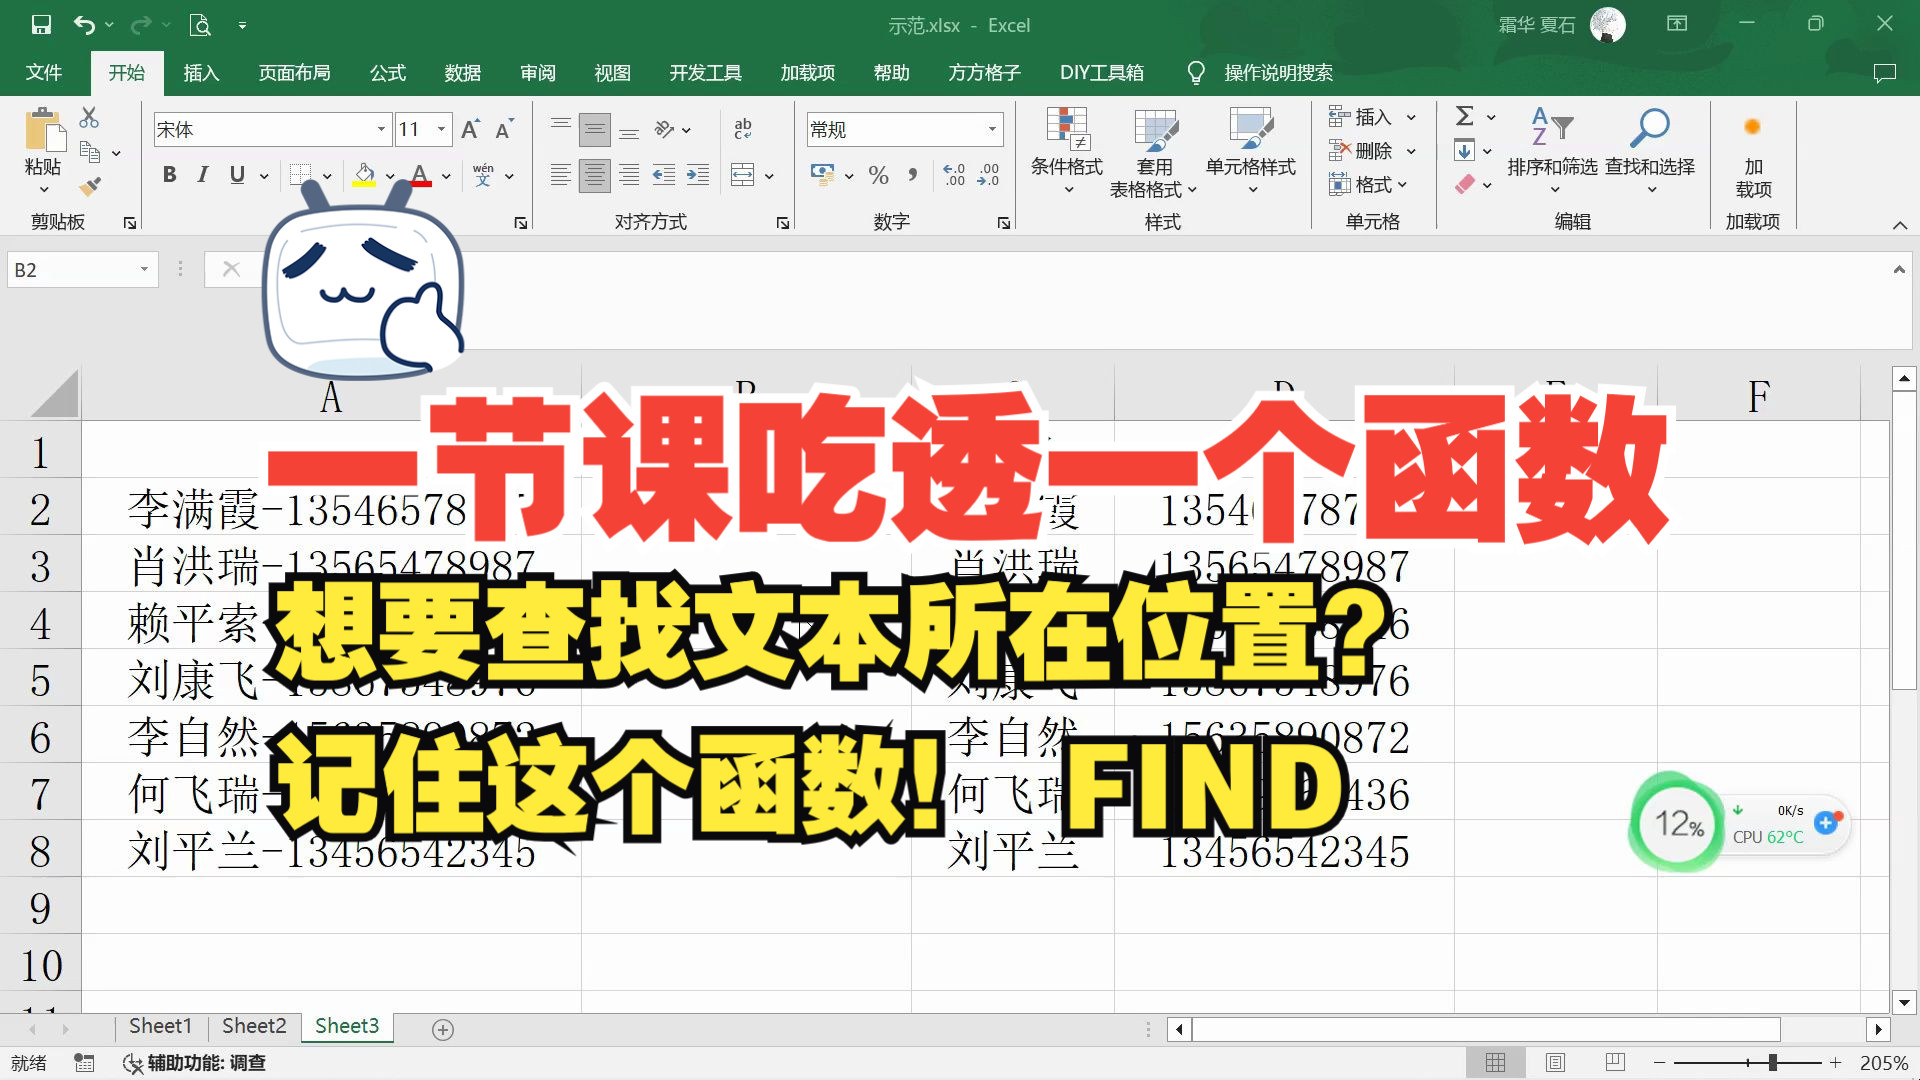Open the font name dropdown 宋体

pyautogui.click(x=381, y=129)
